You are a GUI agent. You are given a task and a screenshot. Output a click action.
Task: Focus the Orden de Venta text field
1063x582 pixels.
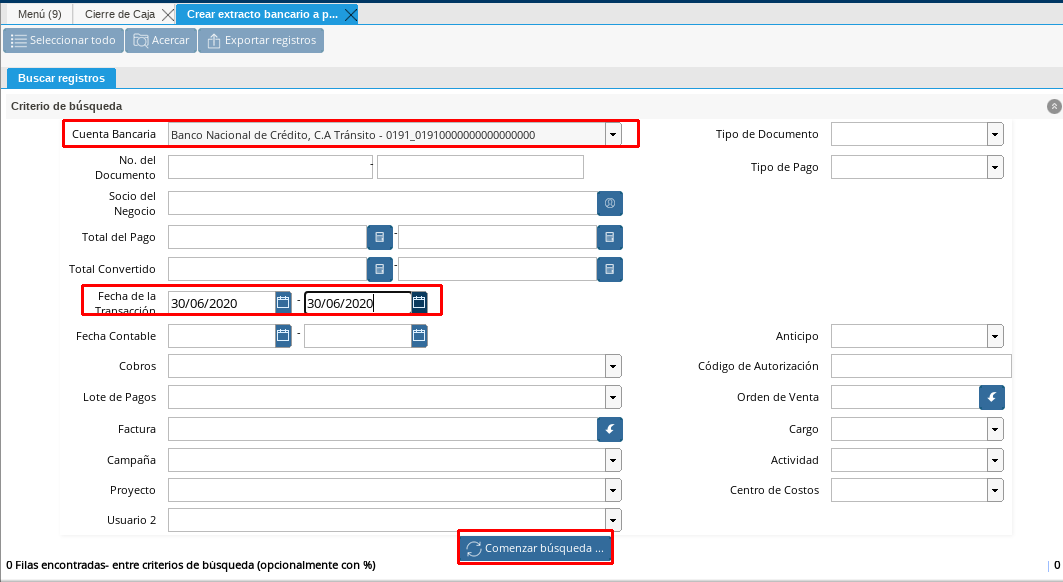coord(905,397)
